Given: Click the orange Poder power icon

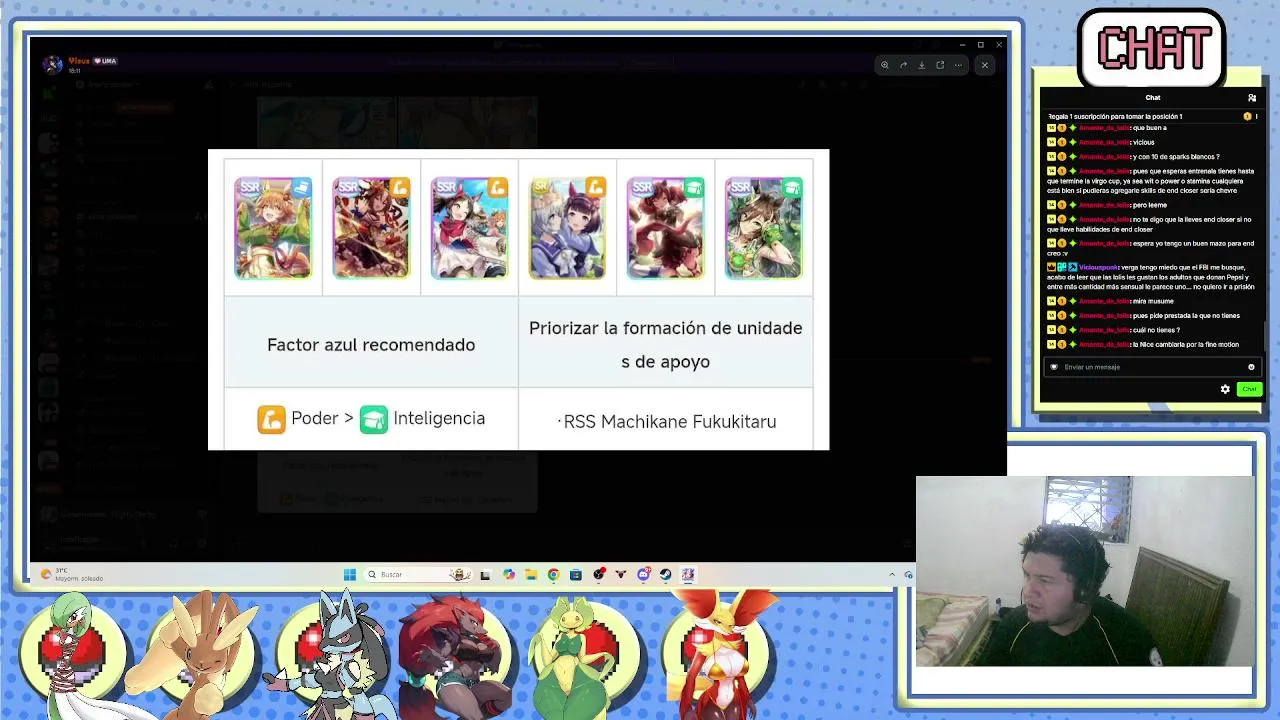Looking at the screenshot, I should pyautogui.click(x=271, y=419).
